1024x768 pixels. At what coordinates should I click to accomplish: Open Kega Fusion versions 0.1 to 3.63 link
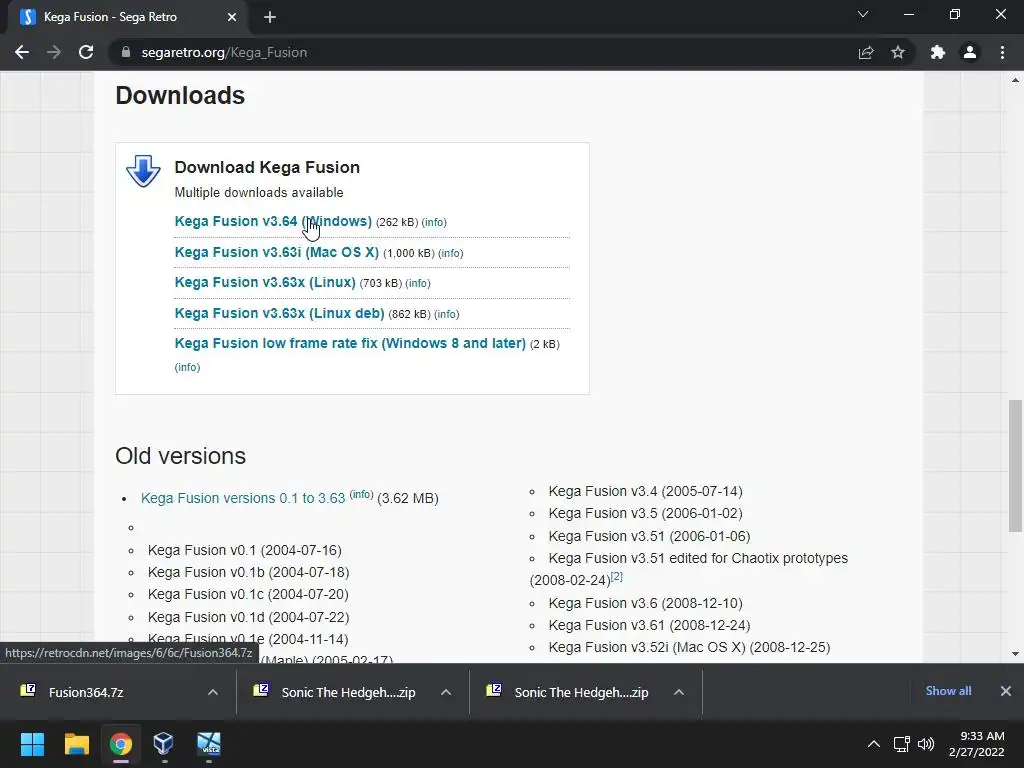(x=243, y=498)
